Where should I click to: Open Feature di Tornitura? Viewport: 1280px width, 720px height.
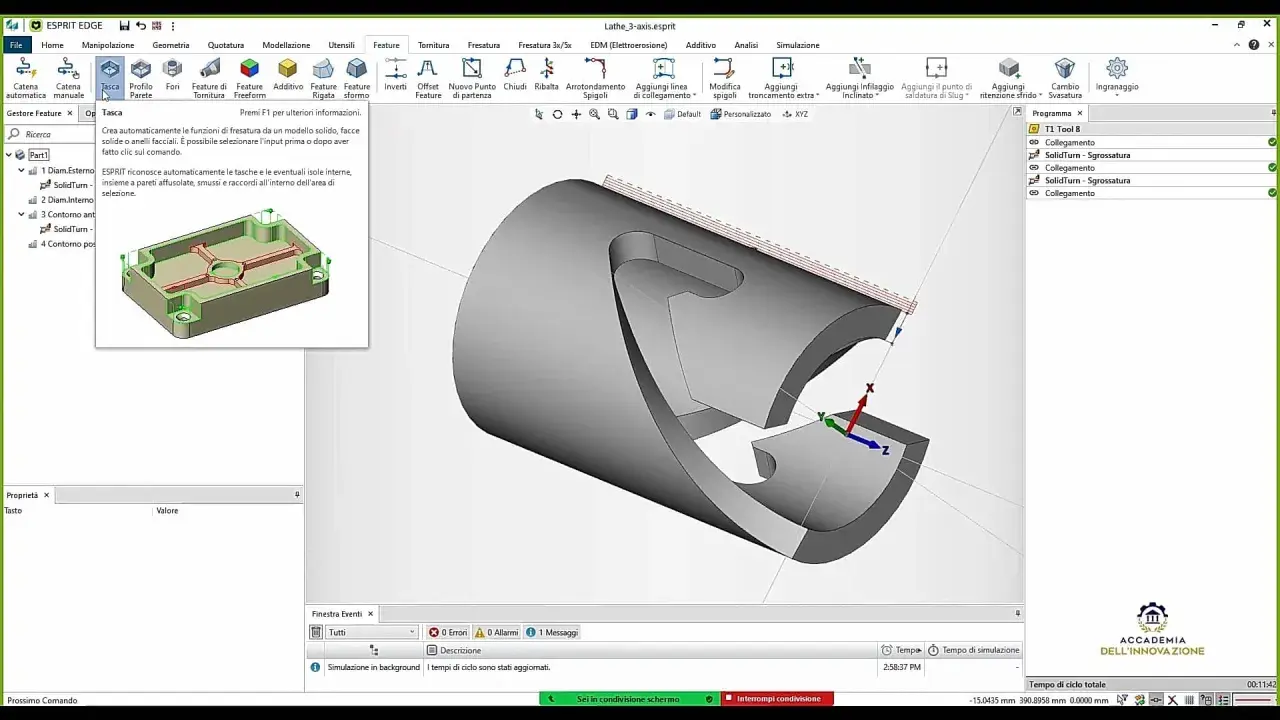(209, 78)
